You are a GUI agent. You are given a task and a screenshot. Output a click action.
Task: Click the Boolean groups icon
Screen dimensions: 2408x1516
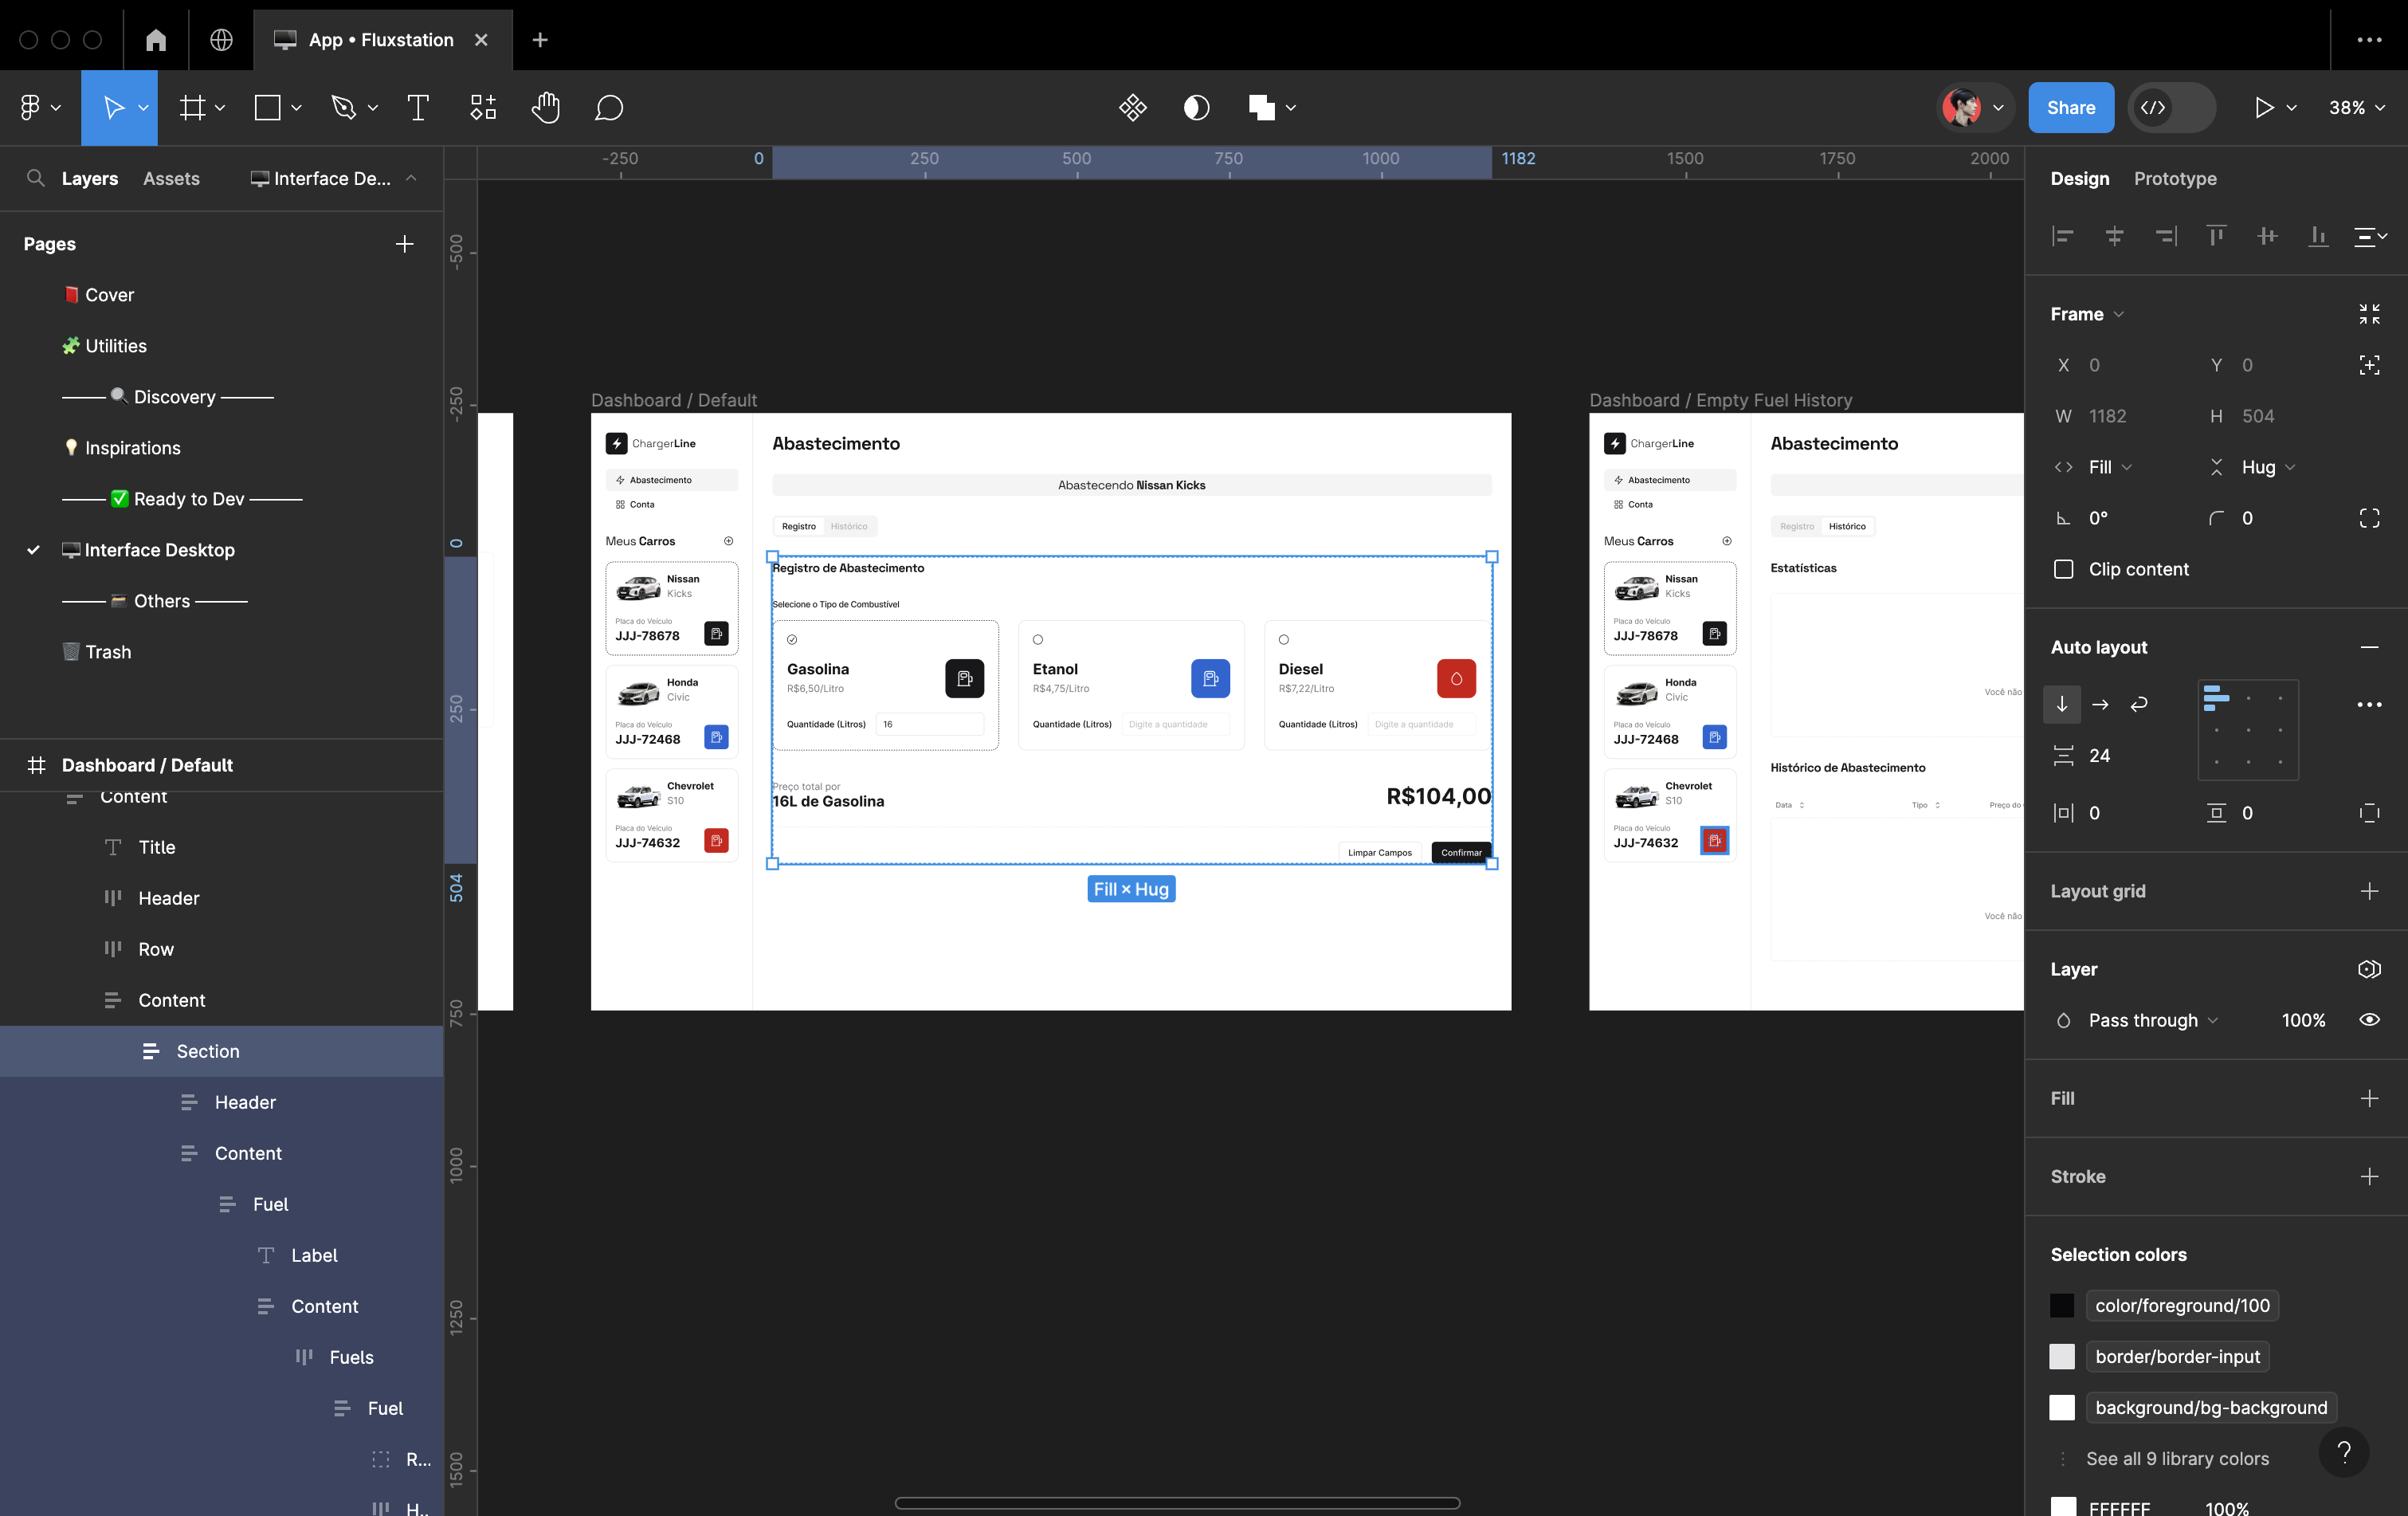(x=1262, y=107)
